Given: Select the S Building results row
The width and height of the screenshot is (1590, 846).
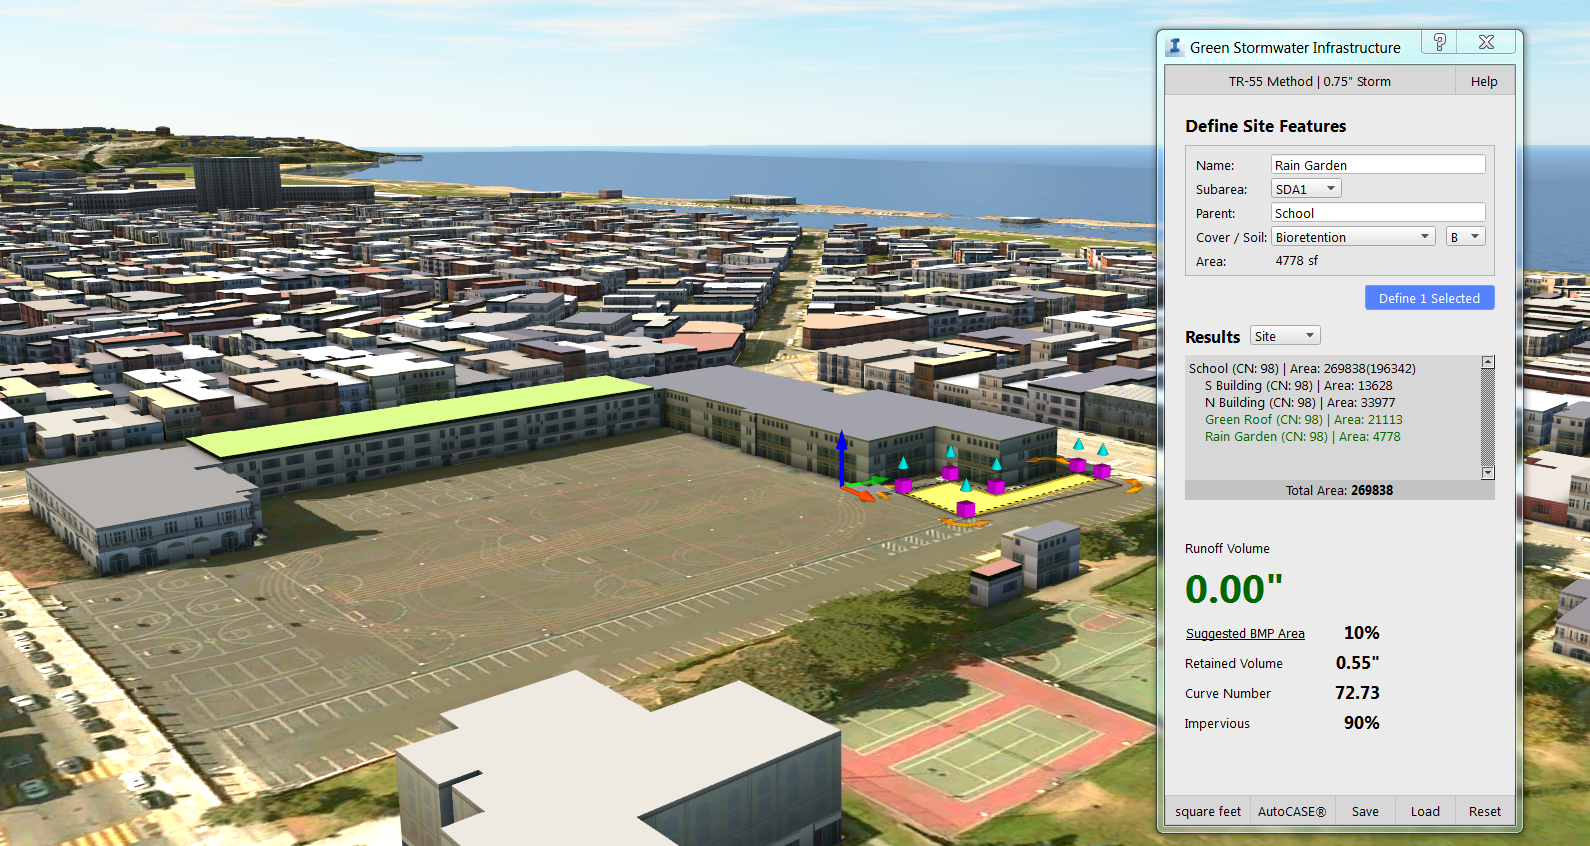Looking at the screenshot, I should pos(1298,385).
